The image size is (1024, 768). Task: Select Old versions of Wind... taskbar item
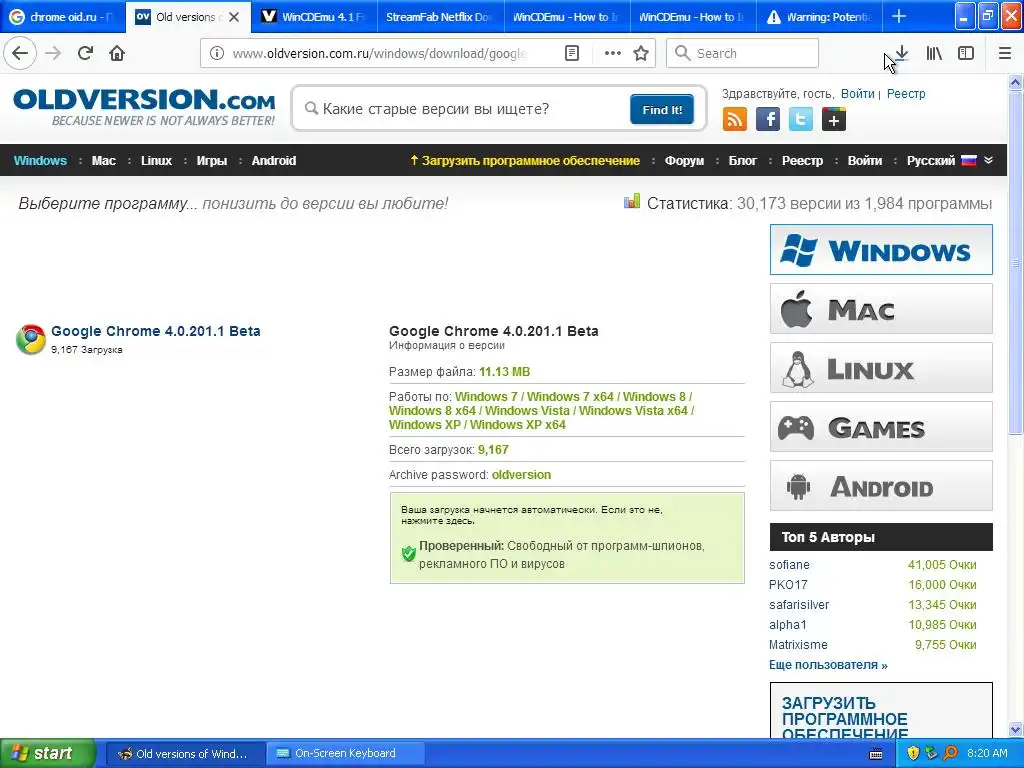(x=184, y=754)
